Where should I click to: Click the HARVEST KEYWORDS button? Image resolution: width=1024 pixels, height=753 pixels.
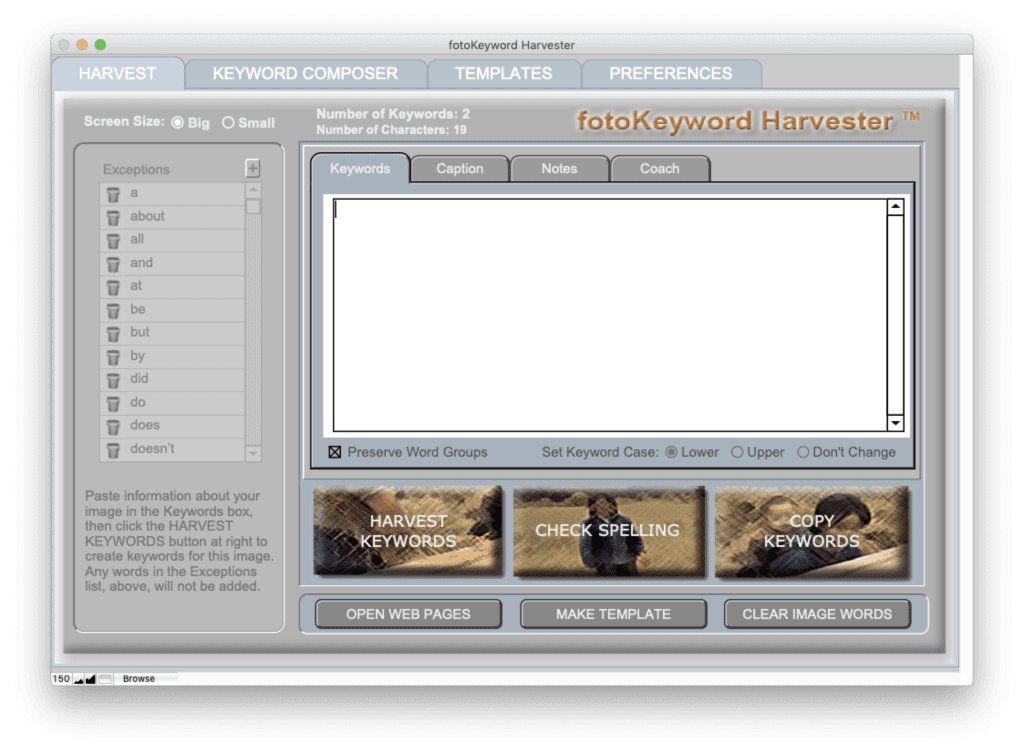(x=408, y=531)
